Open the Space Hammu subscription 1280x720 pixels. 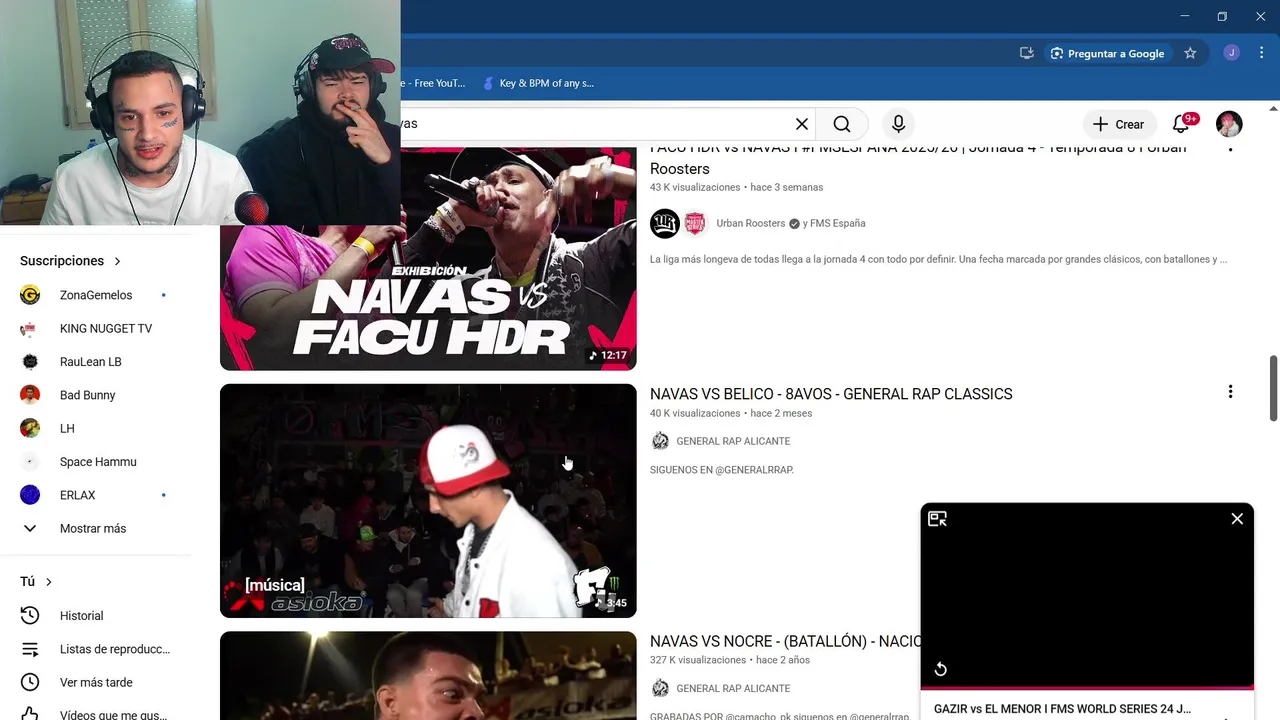coord(96,462)
